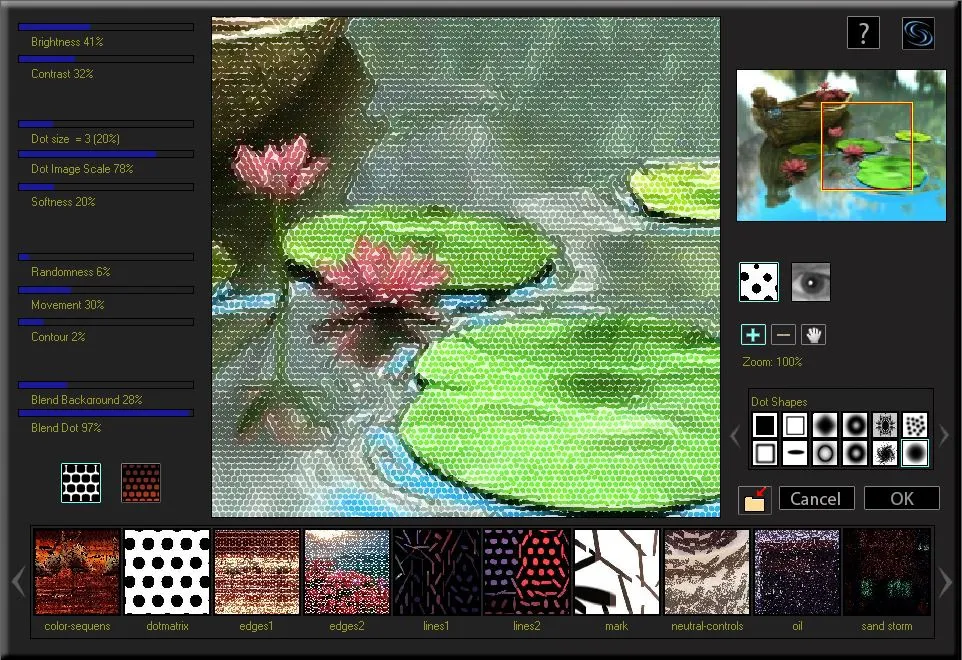Click the Brightness slider bar
The height and width of the screenshot is (660, 962).
pyautogui.click(x=106, y=27)
